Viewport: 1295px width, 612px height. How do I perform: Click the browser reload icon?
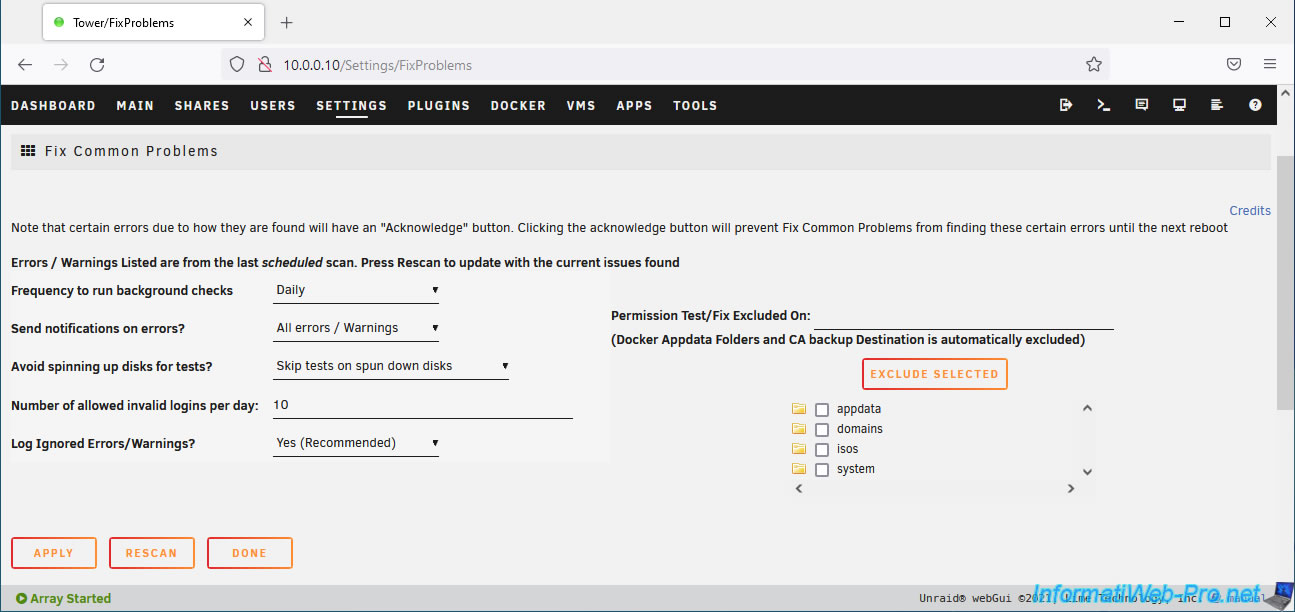[x=97, y=65]
